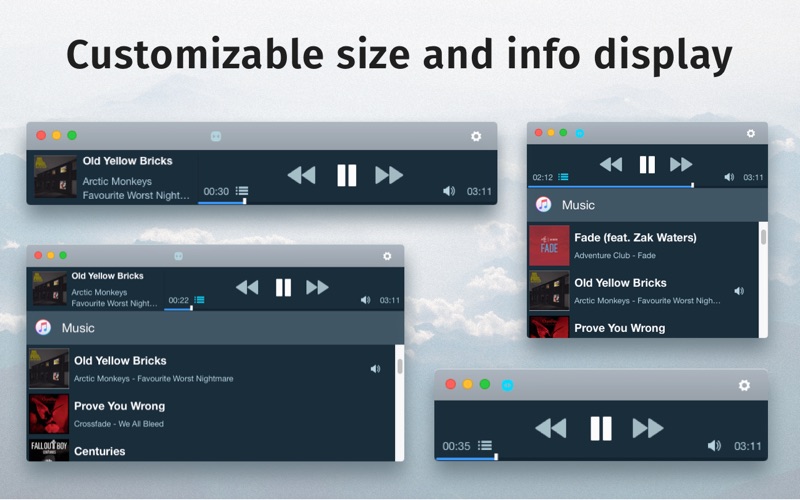Pause playback in the 02:12 player window
Viewport: 800px width, 500px height.
[647, 164]
